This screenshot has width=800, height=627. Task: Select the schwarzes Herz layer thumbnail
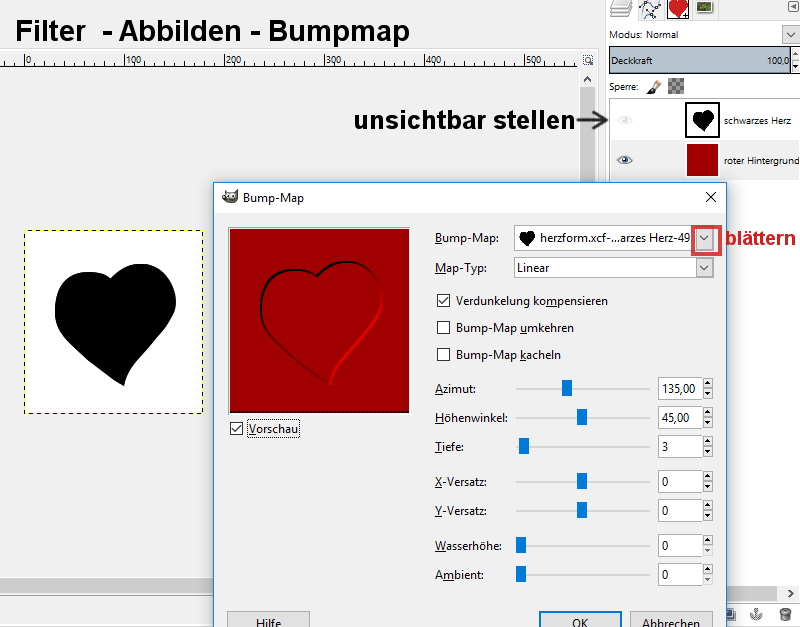702,120
